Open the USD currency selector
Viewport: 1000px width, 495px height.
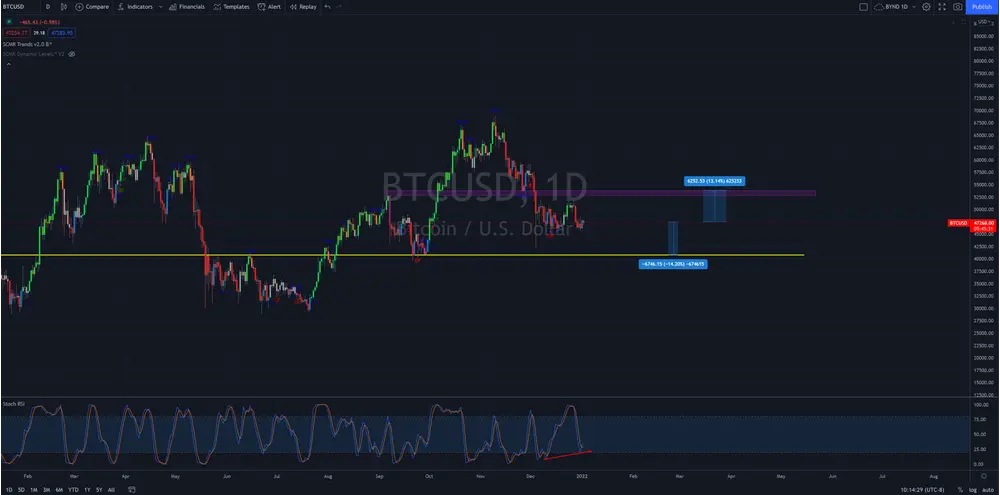(x=985, y=22)
